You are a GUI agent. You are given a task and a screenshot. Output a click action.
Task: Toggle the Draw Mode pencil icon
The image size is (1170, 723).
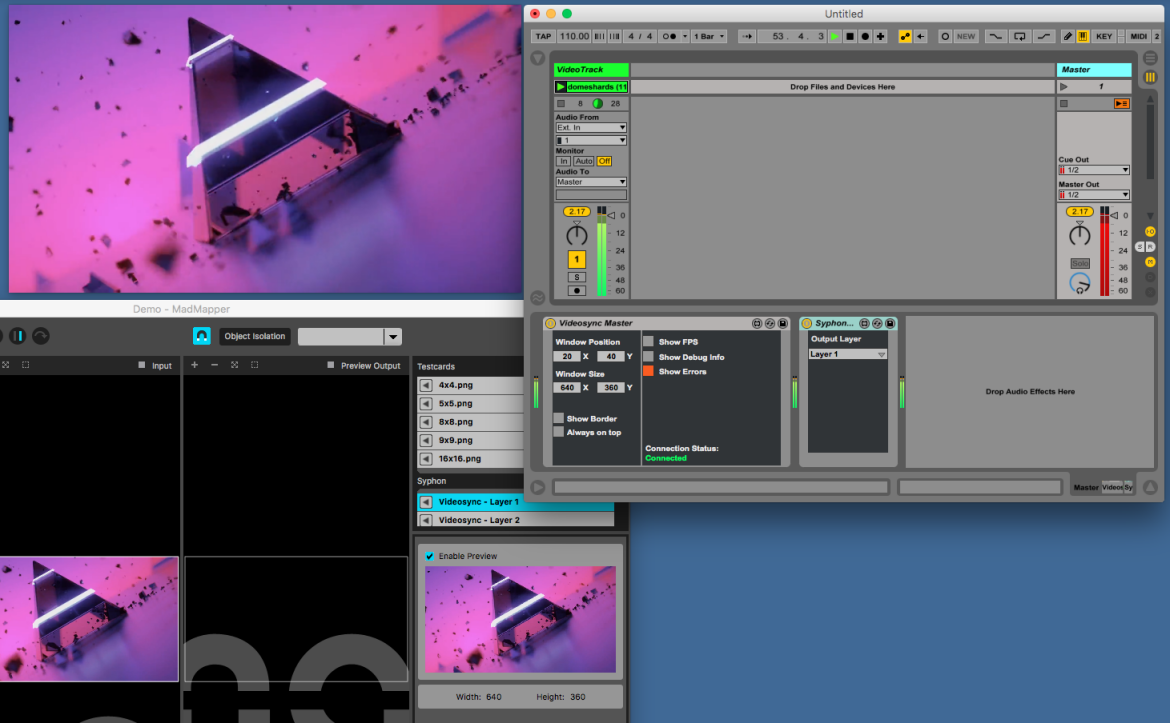pyautogui.click(x=1068, y=36)
